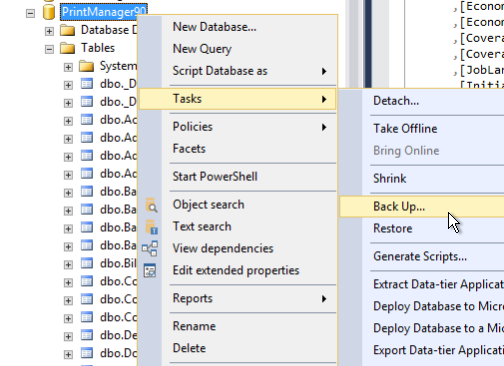Click the Edit extended properties icon
Viewport: 504px width, 366px height.
click(x=150, y=270)
